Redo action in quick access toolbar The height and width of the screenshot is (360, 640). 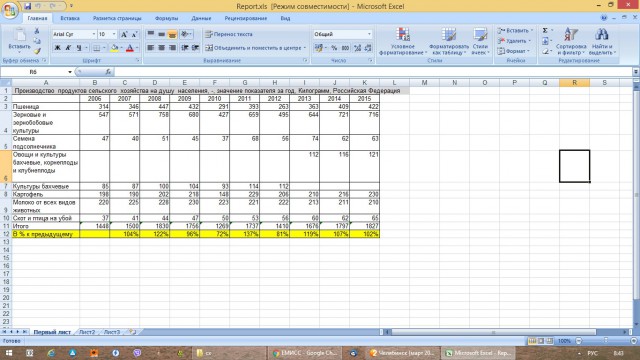pyautogui.click(x=52, y=6)
